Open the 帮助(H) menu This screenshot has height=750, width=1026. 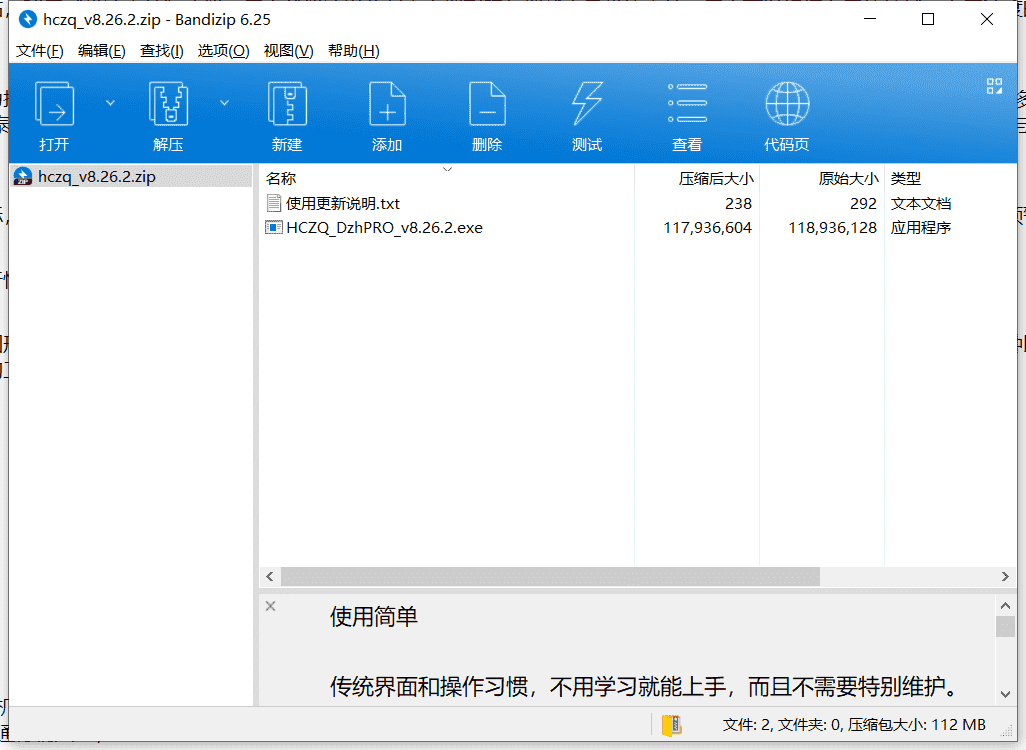click(353, 51)
